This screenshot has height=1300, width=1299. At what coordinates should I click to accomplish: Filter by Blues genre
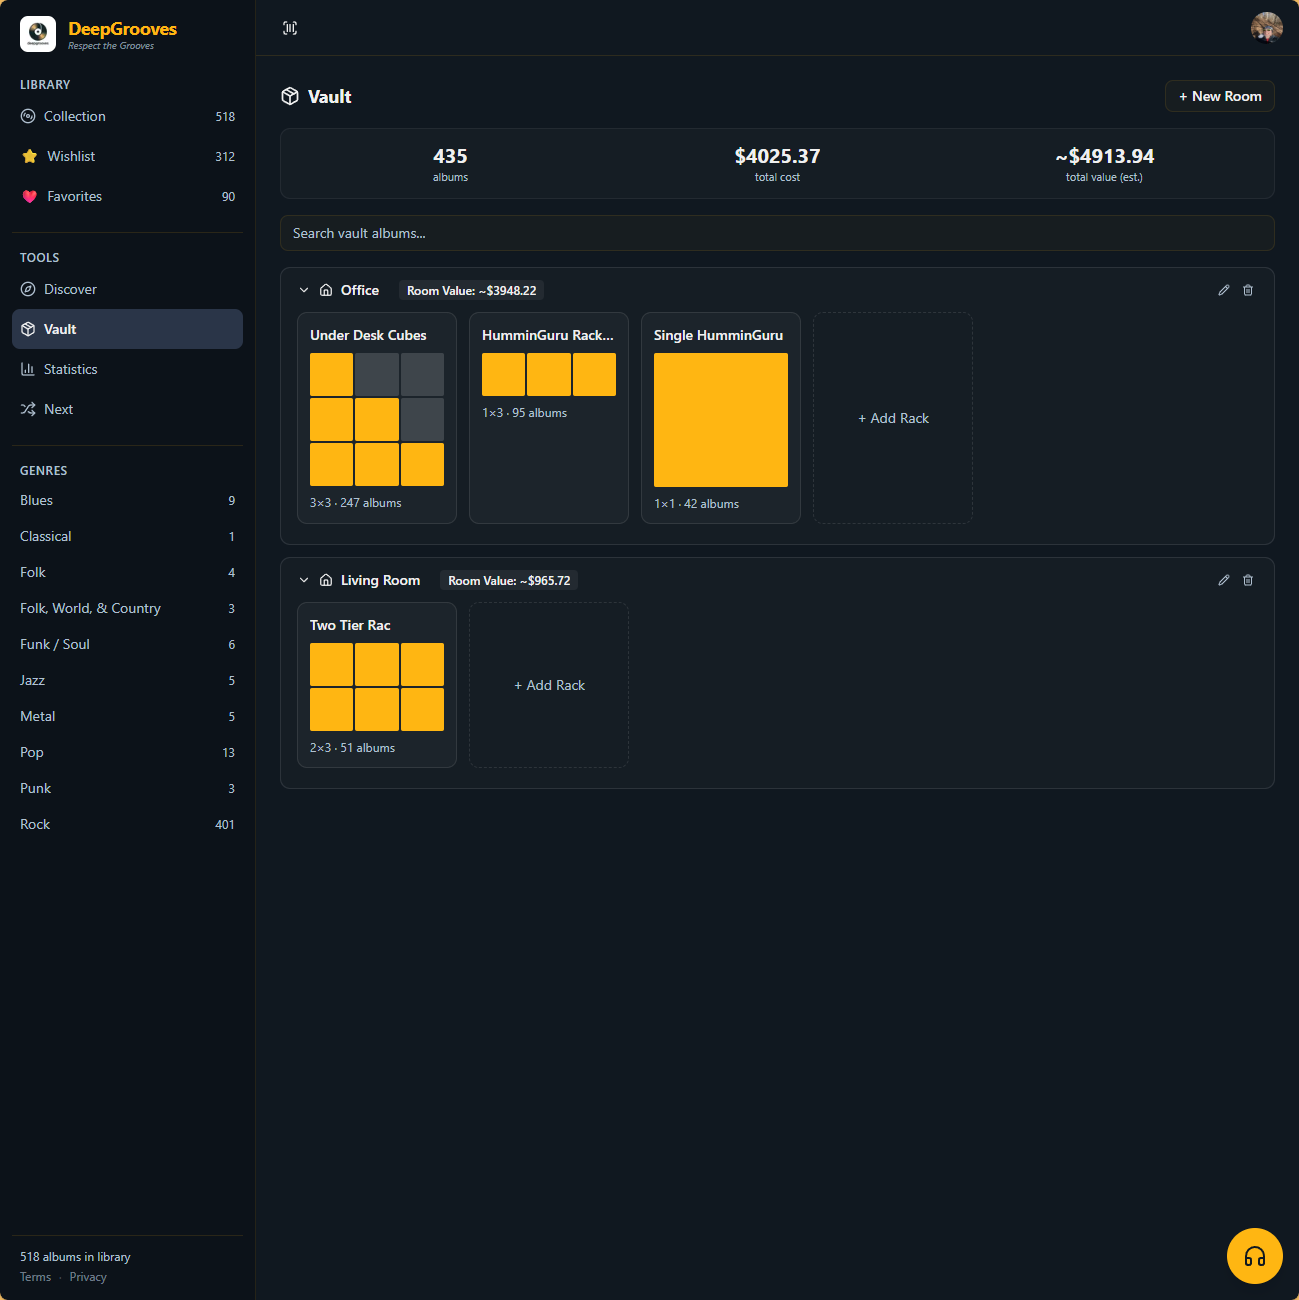click(x=127, y=500)
